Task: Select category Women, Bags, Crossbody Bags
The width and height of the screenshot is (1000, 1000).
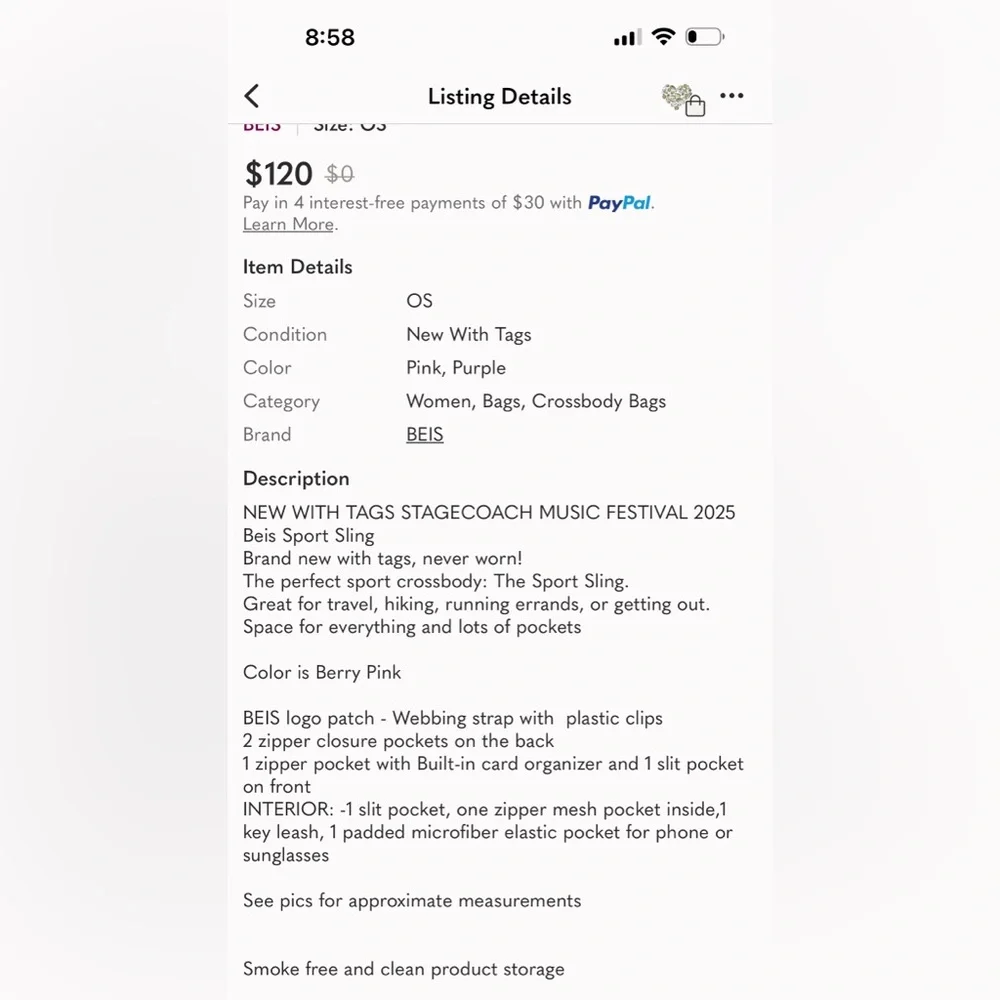Action: point(536,401)
